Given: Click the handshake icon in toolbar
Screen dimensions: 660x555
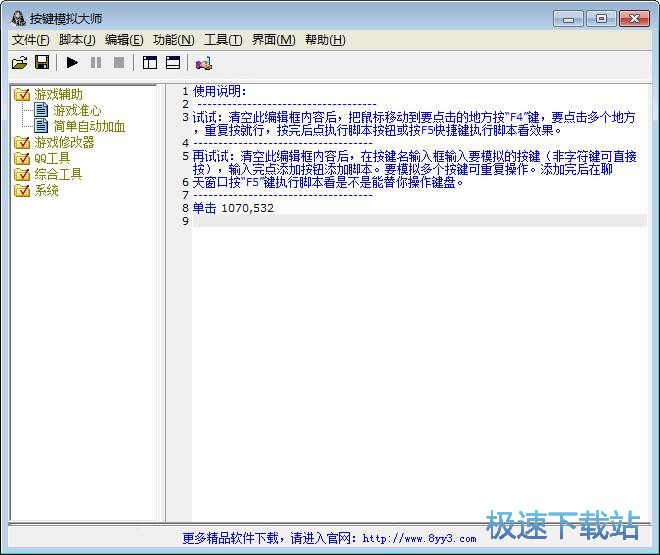Looking at the screenshot, I should coord(204,63).
